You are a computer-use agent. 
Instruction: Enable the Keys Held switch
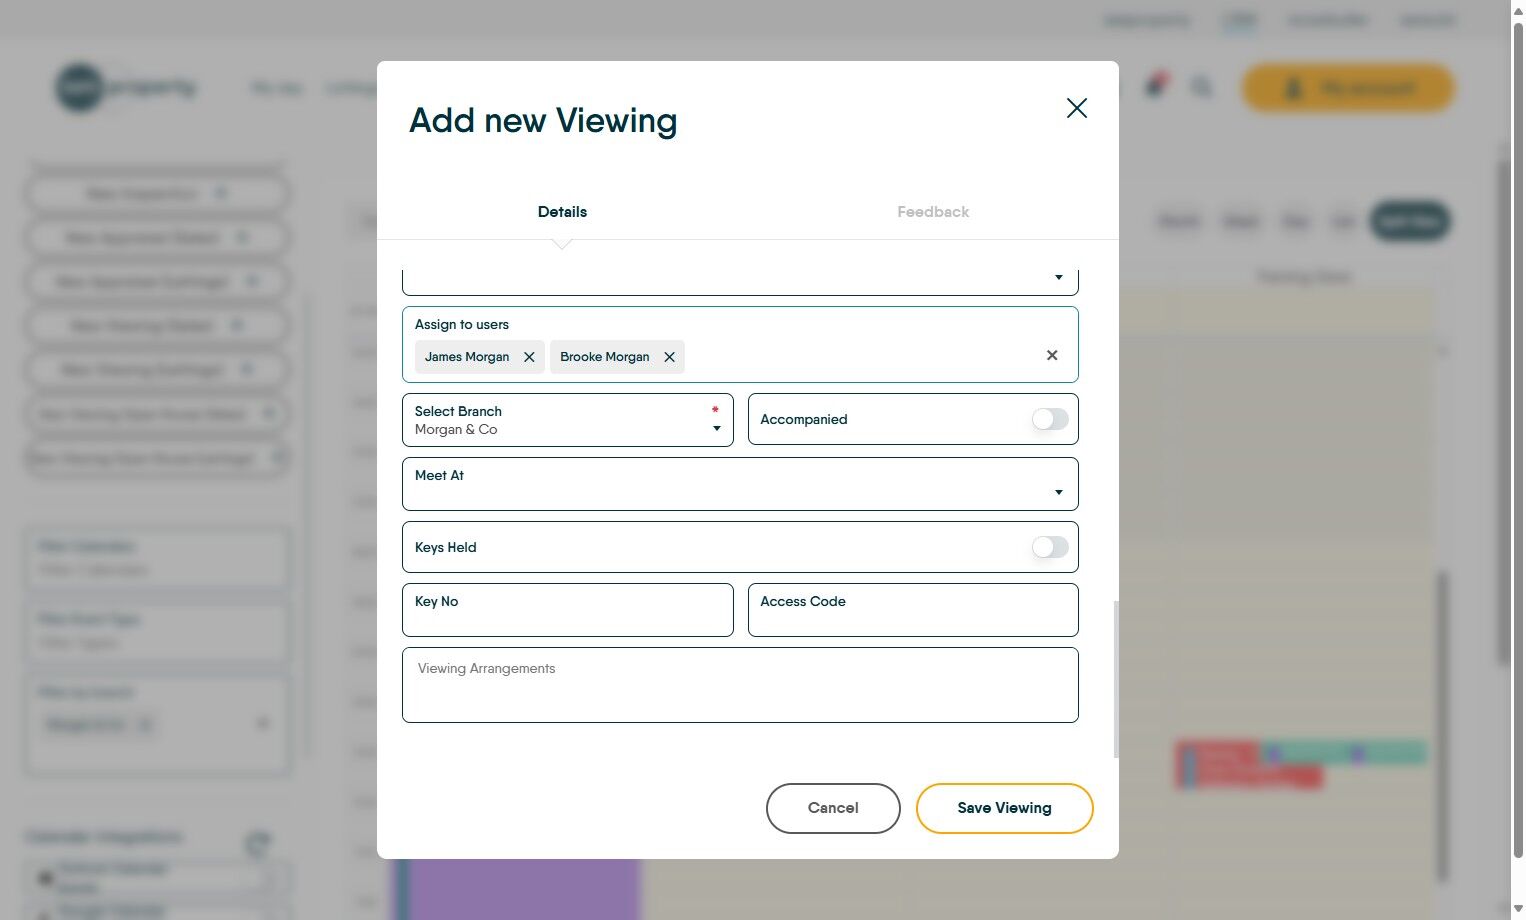[1050, 547]
